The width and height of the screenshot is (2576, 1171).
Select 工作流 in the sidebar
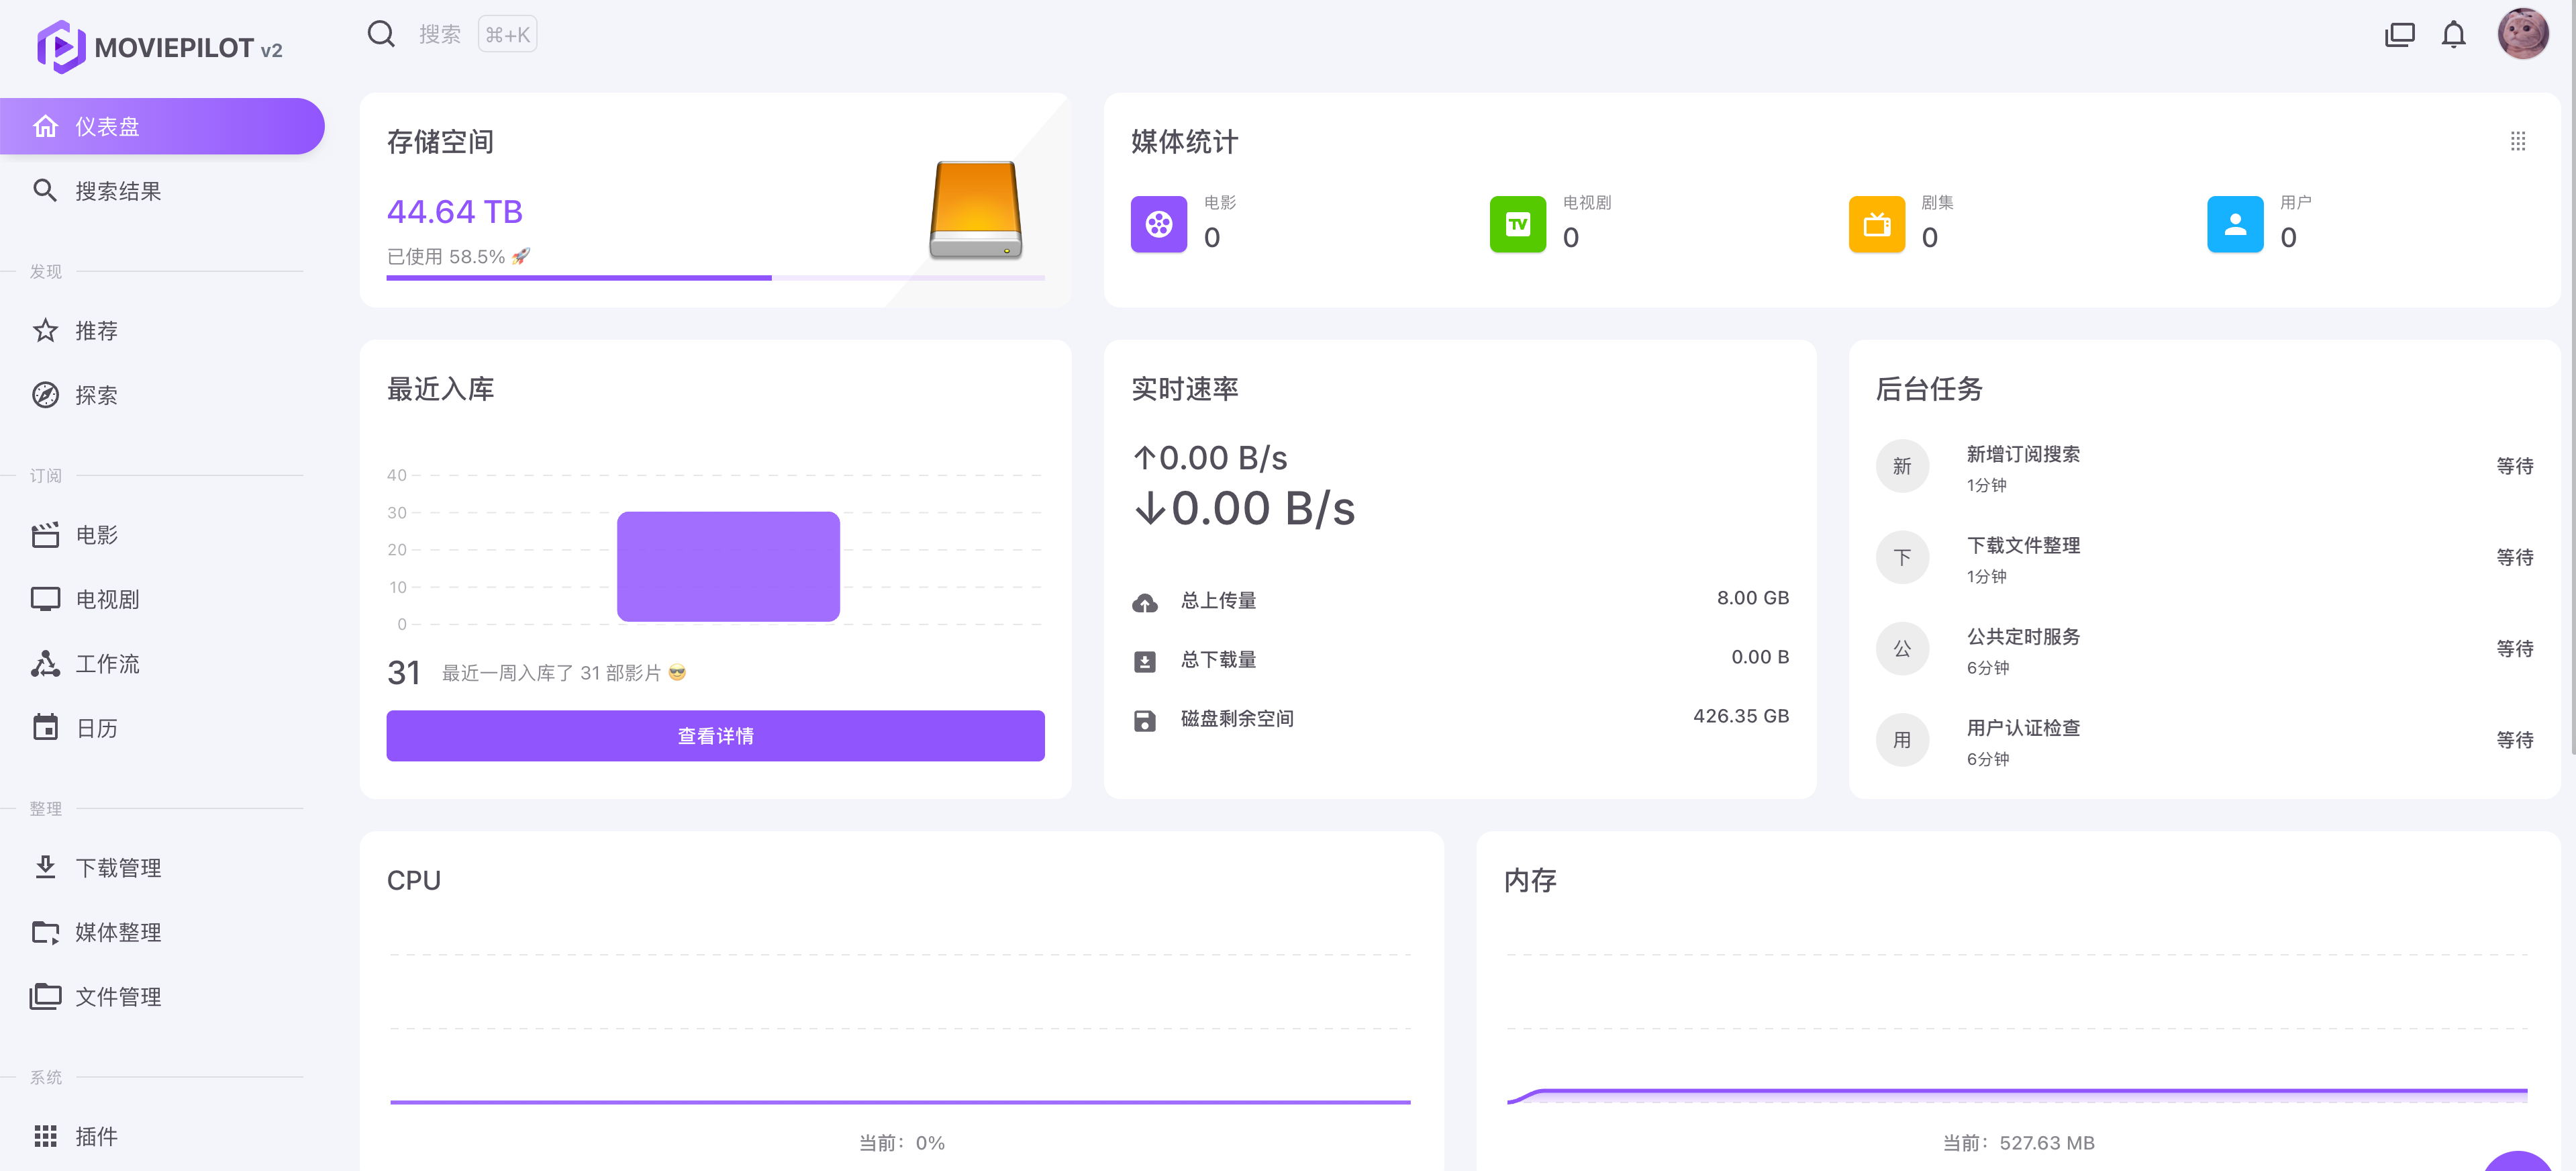107,664
